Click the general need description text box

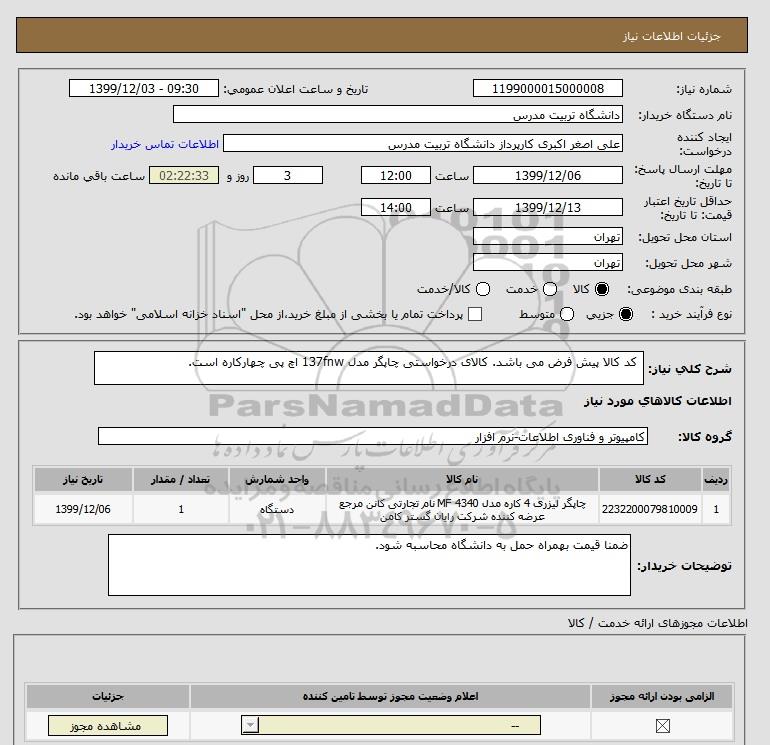[x=369, y=368]
